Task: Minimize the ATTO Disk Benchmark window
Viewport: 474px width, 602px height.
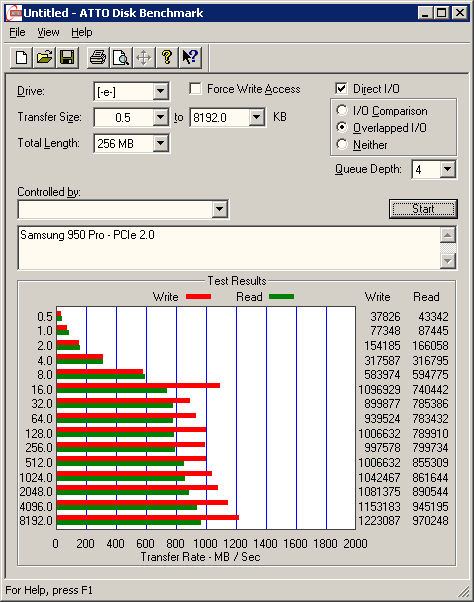Action: pyautogui.click(x=424, y=13)
